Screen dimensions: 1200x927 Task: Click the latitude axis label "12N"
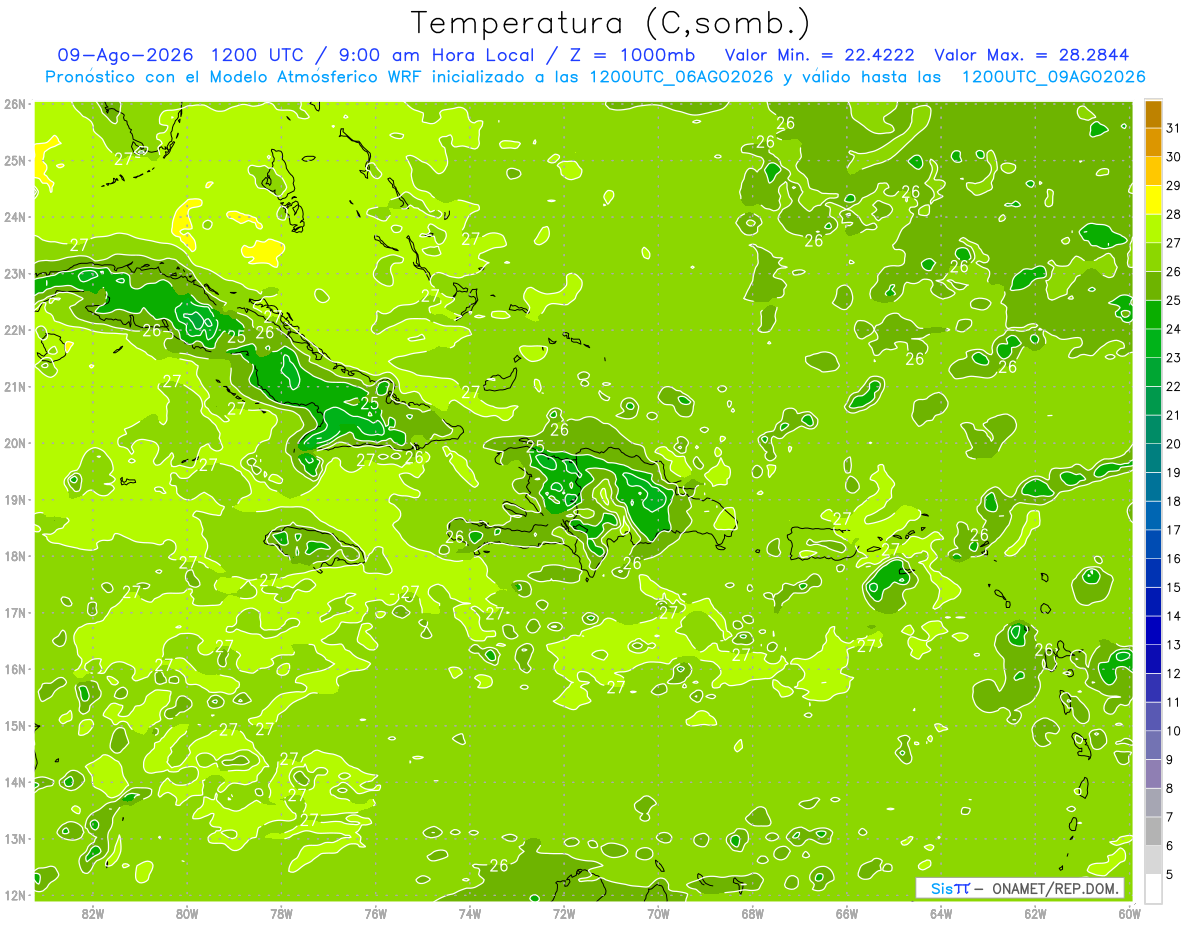pyautogui.click(x=15, y=895)
